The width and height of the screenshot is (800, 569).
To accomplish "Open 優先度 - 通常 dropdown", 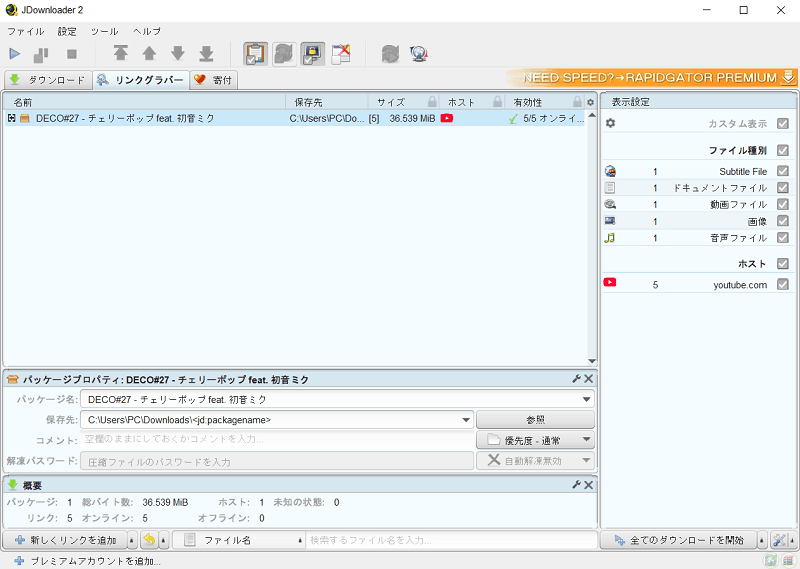I will (x=535, y=440).
